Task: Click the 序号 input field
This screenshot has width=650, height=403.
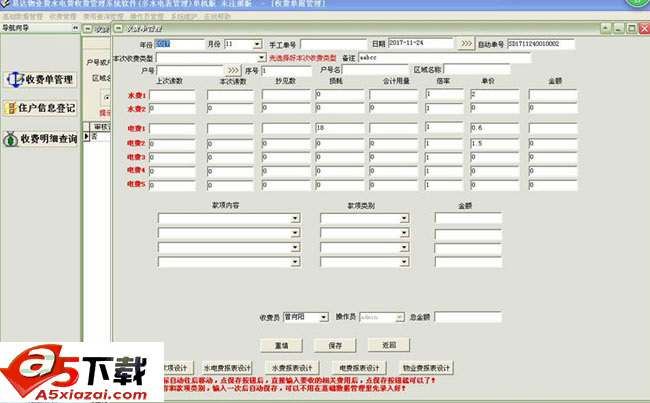Action: tap(286, 71)
